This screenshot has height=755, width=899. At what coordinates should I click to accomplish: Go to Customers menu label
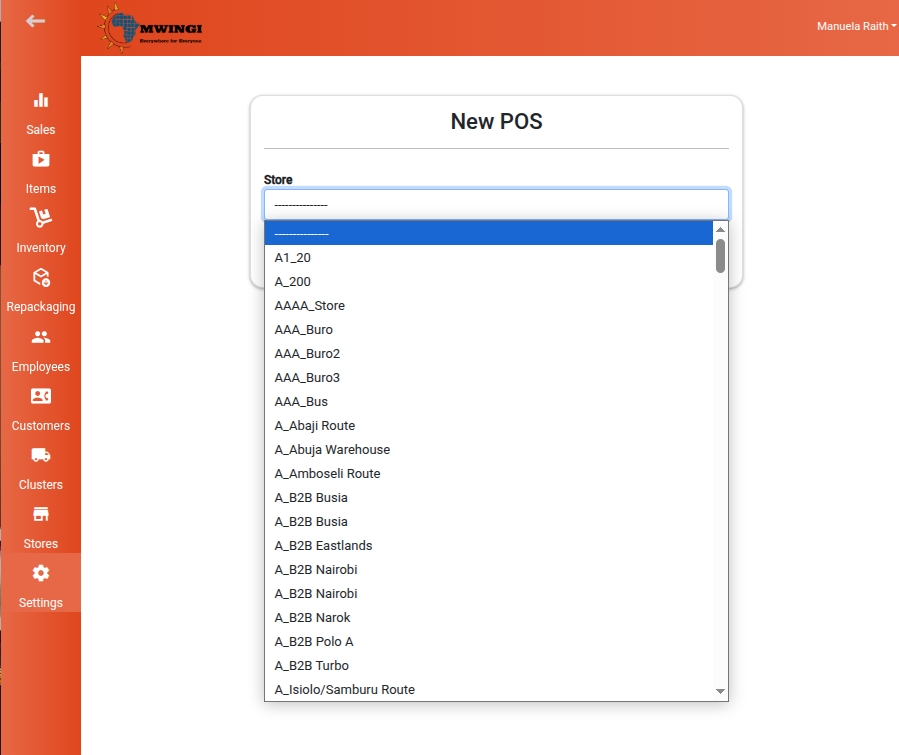(x=41, y=425)
